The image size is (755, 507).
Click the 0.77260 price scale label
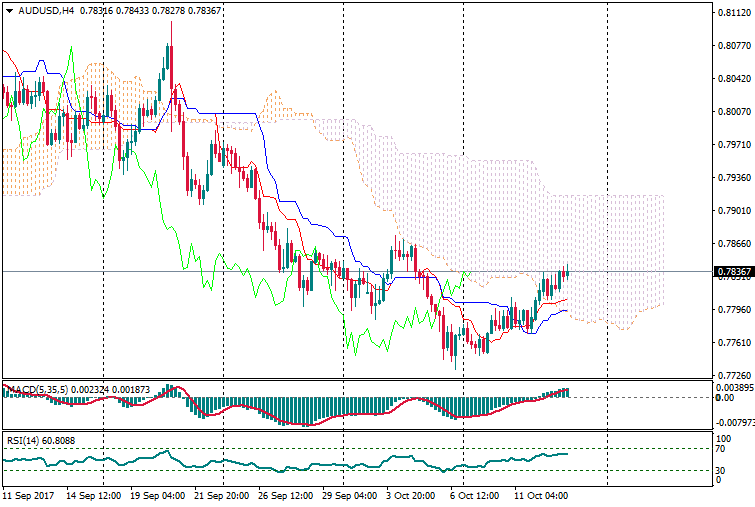pyautogui.click(x=733, y=376)
